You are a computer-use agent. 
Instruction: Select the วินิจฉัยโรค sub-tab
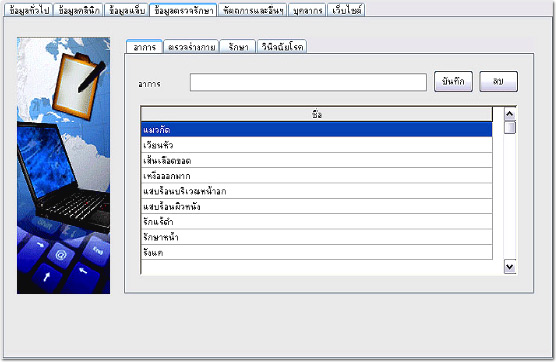(x=282, y=47)
